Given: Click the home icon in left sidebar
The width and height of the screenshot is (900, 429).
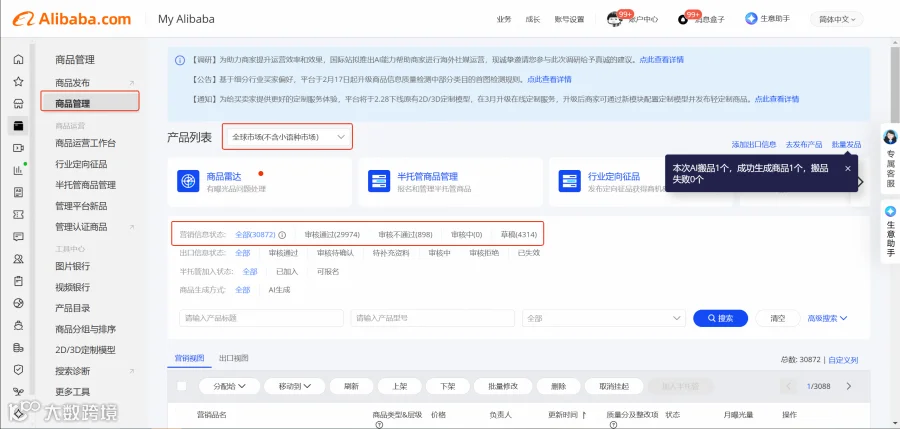Looking at the screenshot, I should (x=18, y=59).
